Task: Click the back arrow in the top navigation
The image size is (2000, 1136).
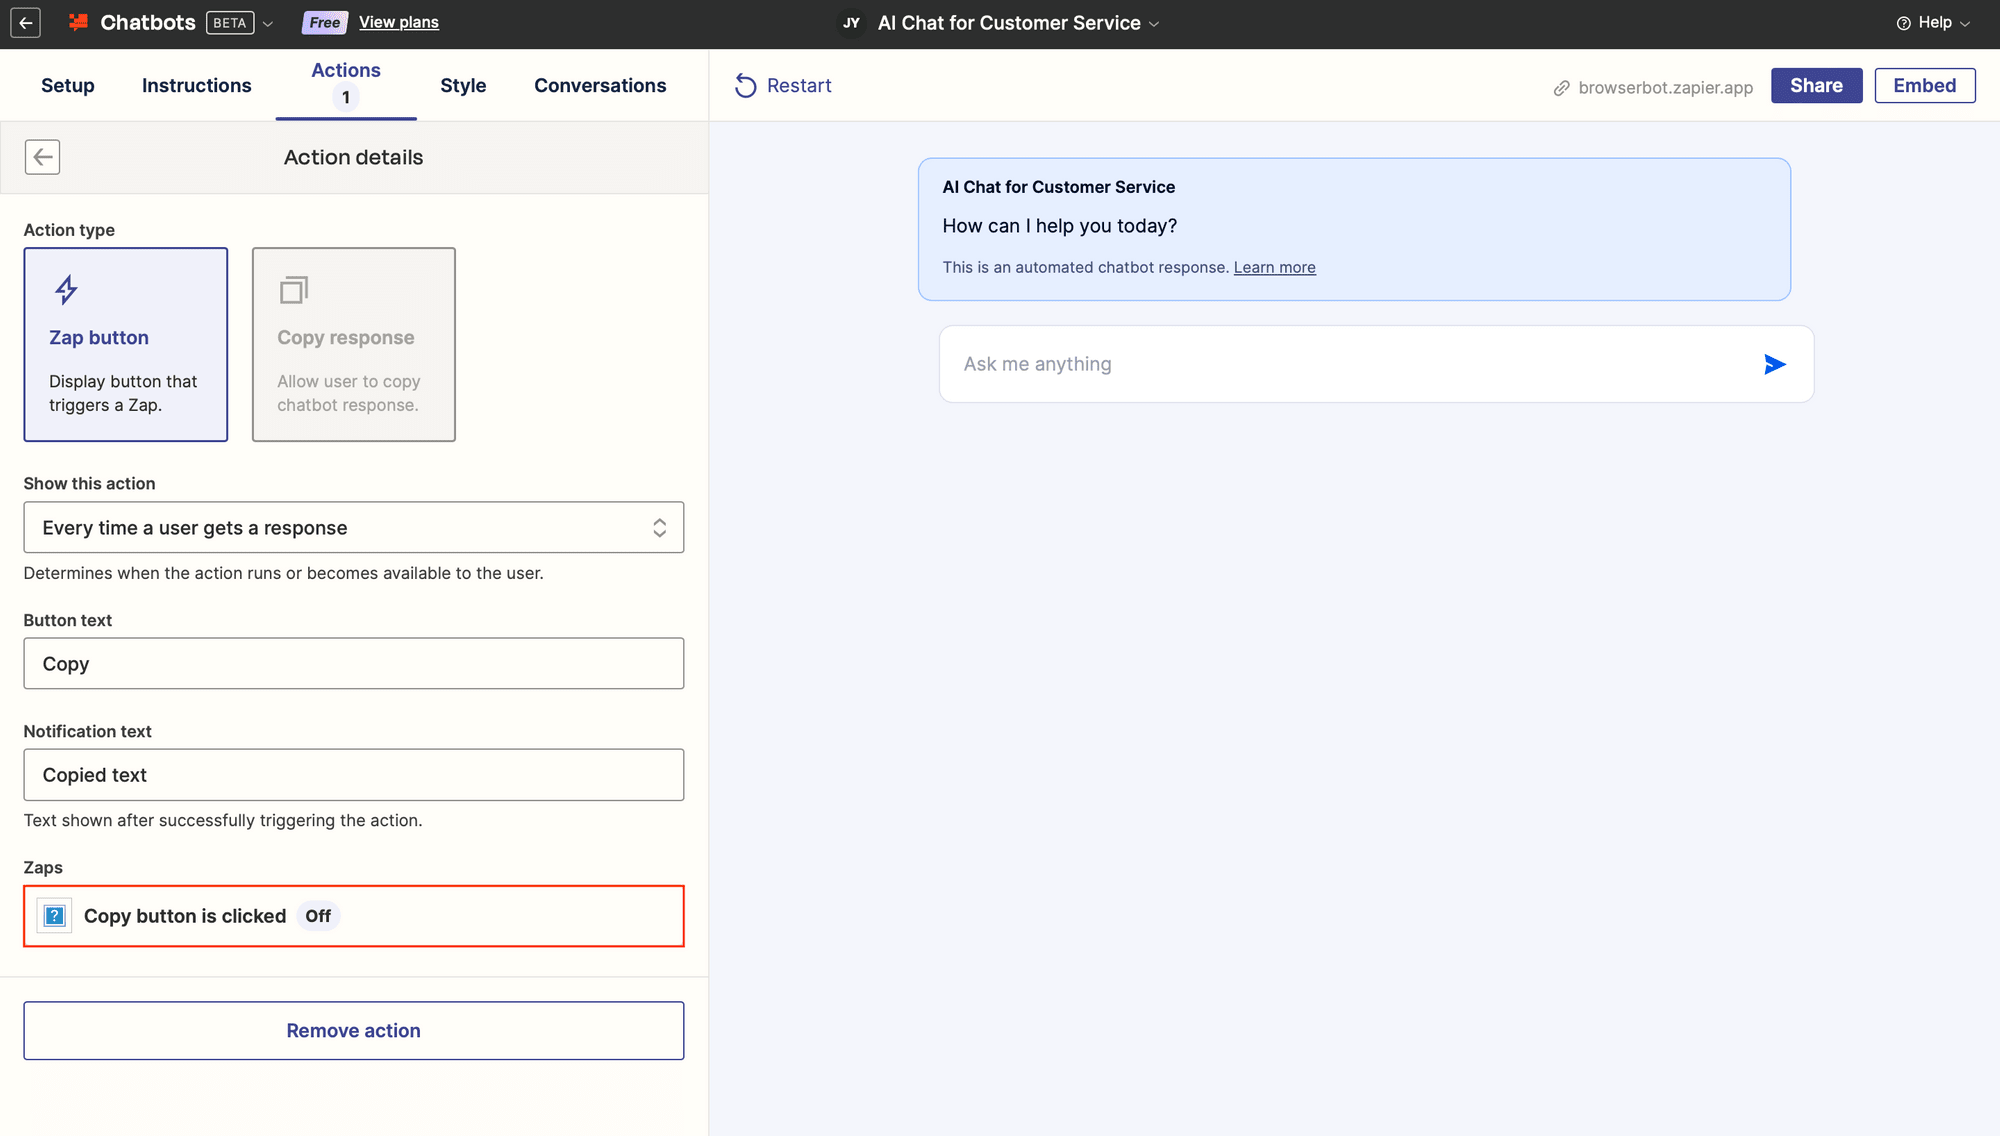Action: (25, 22)
